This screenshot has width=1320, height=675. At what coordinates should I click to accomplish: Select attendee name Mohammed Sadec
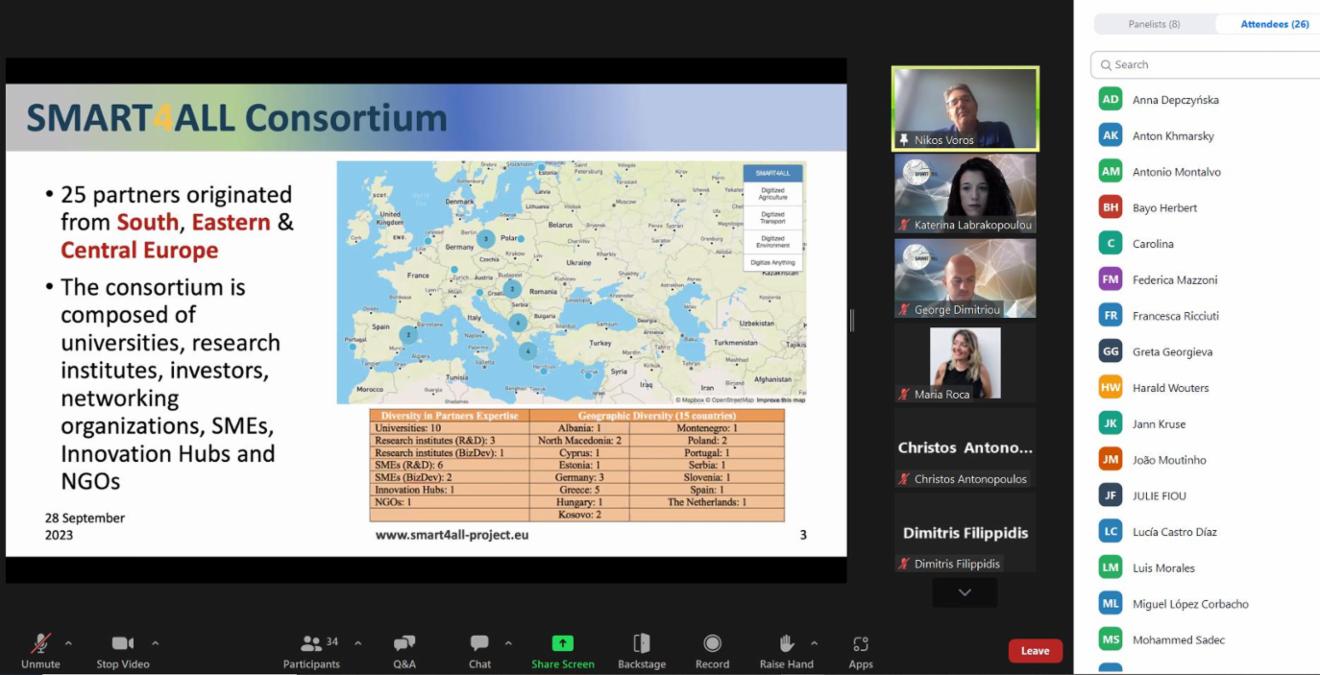coord(1178,640)
